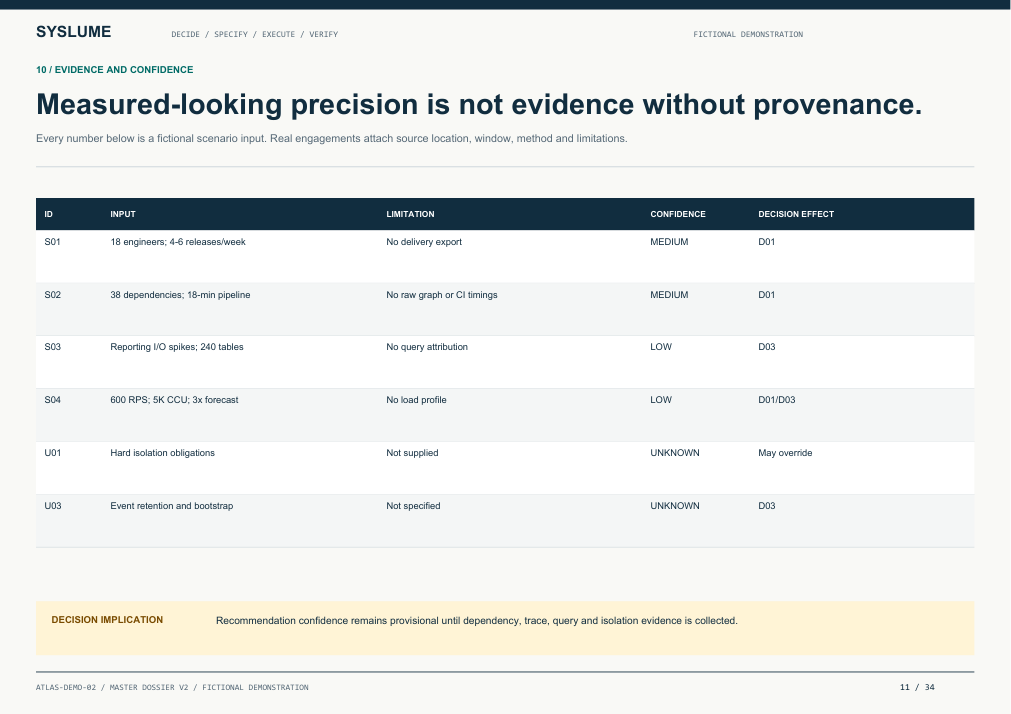This screenshot has width=1011, height=714.
Task: Click the LOW confidence cell in row S04
Action: [x=661, y=400]
